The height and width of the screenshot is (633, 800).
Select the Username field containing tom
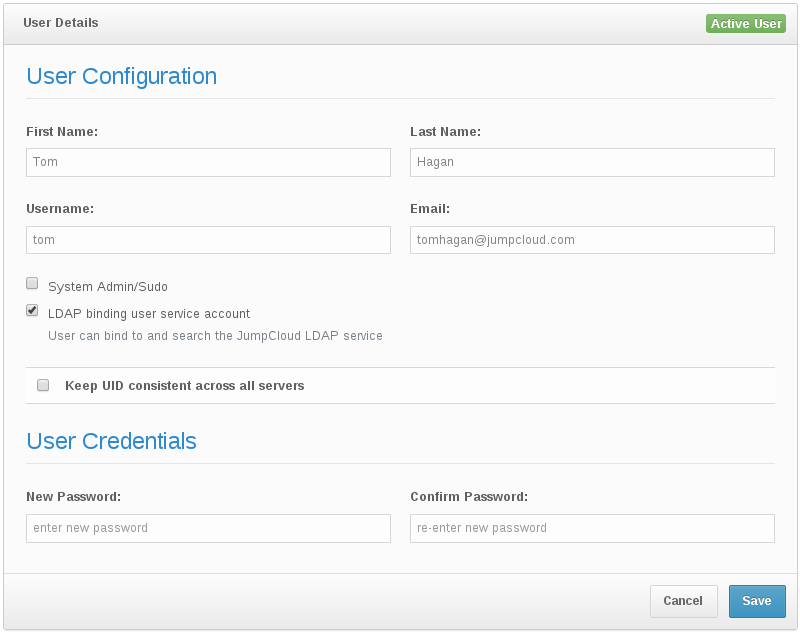click(x=208, y=240)
